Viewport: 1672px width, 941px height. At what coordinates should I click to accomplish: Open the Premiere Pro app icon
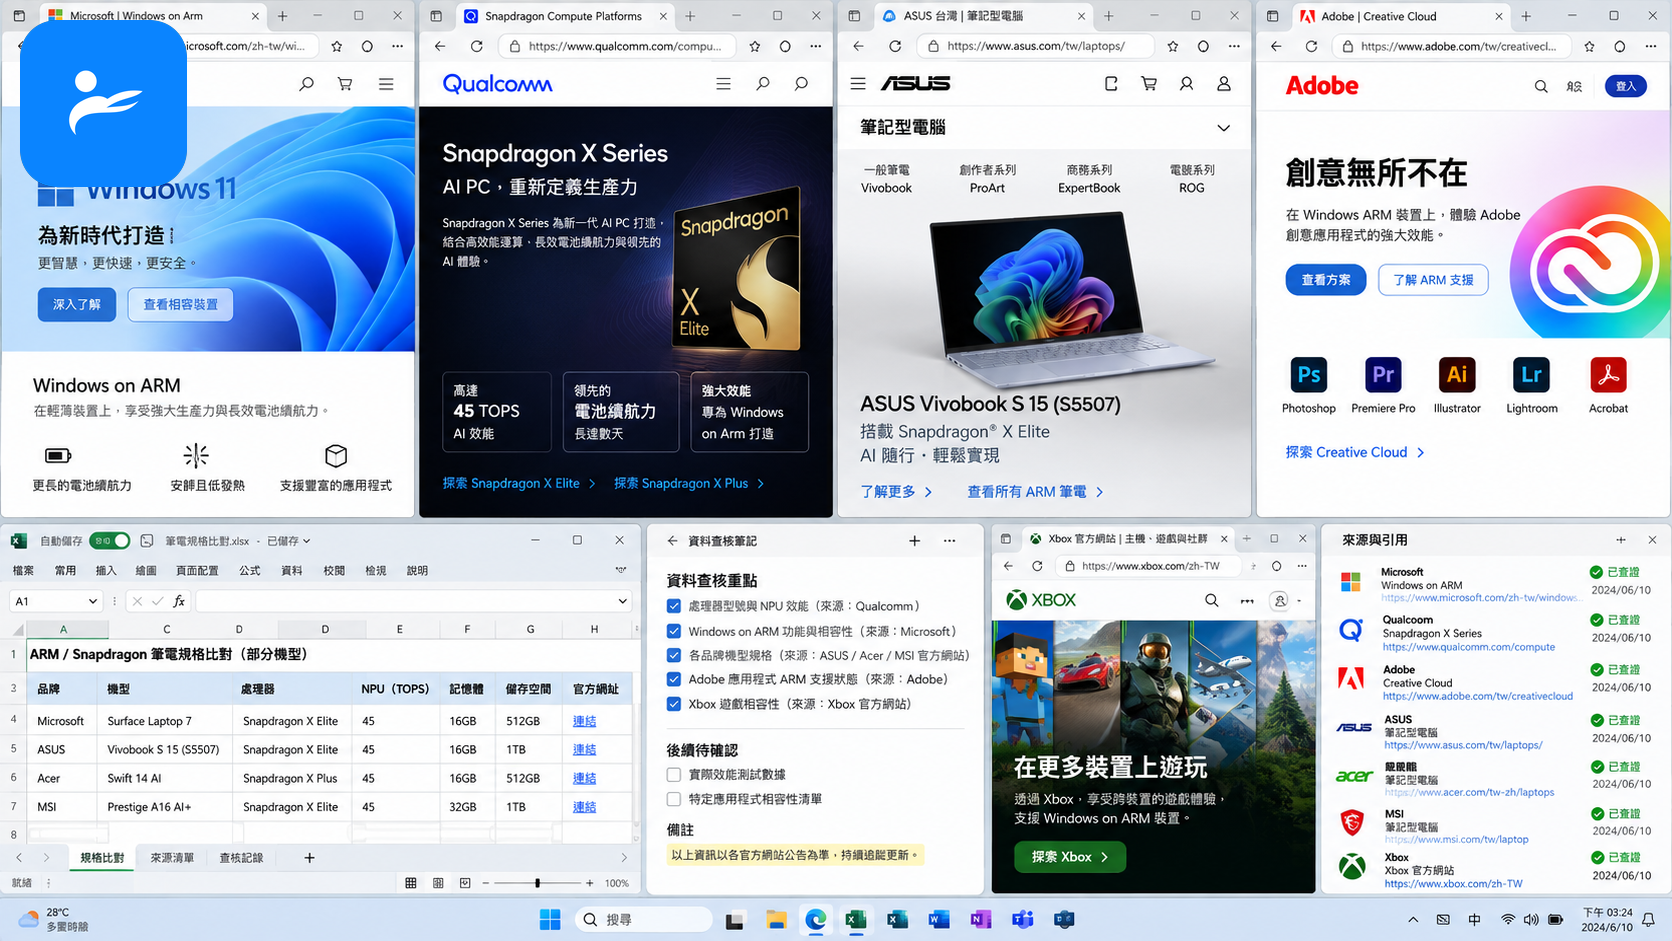(1383, 375)
